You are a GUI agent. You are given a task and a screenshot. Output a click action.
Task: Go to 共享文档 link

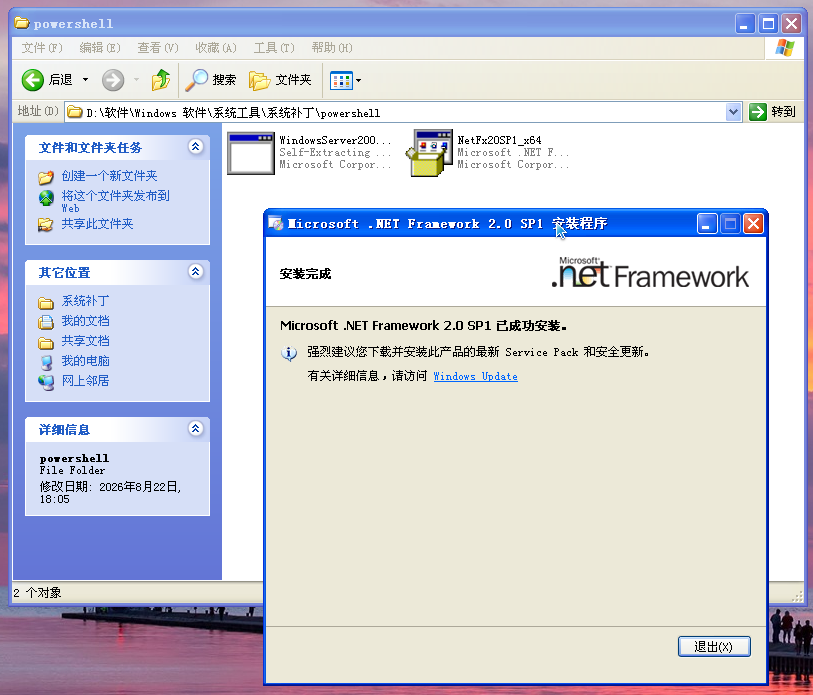click(x=86, y=341)
